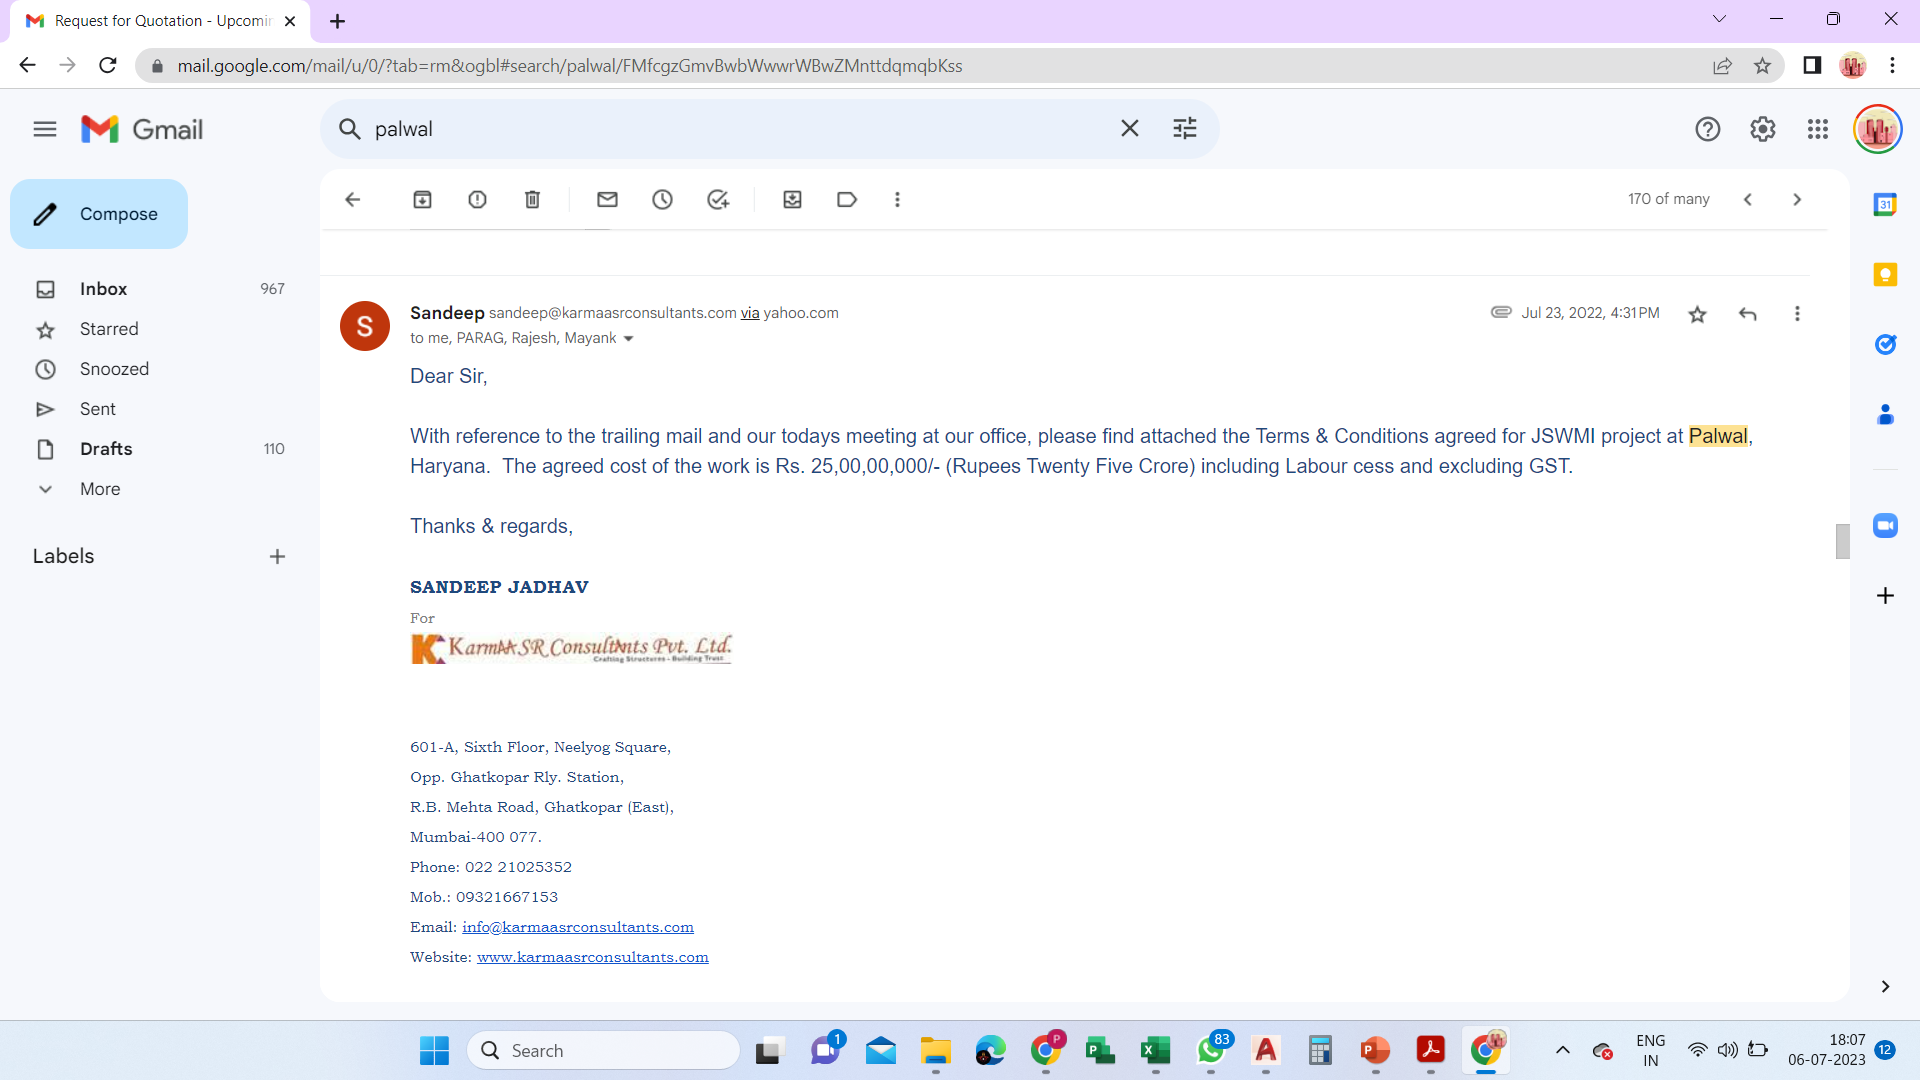Compose a new email
Screen dimensions: 1920x1080
click(x=99, y=214)
